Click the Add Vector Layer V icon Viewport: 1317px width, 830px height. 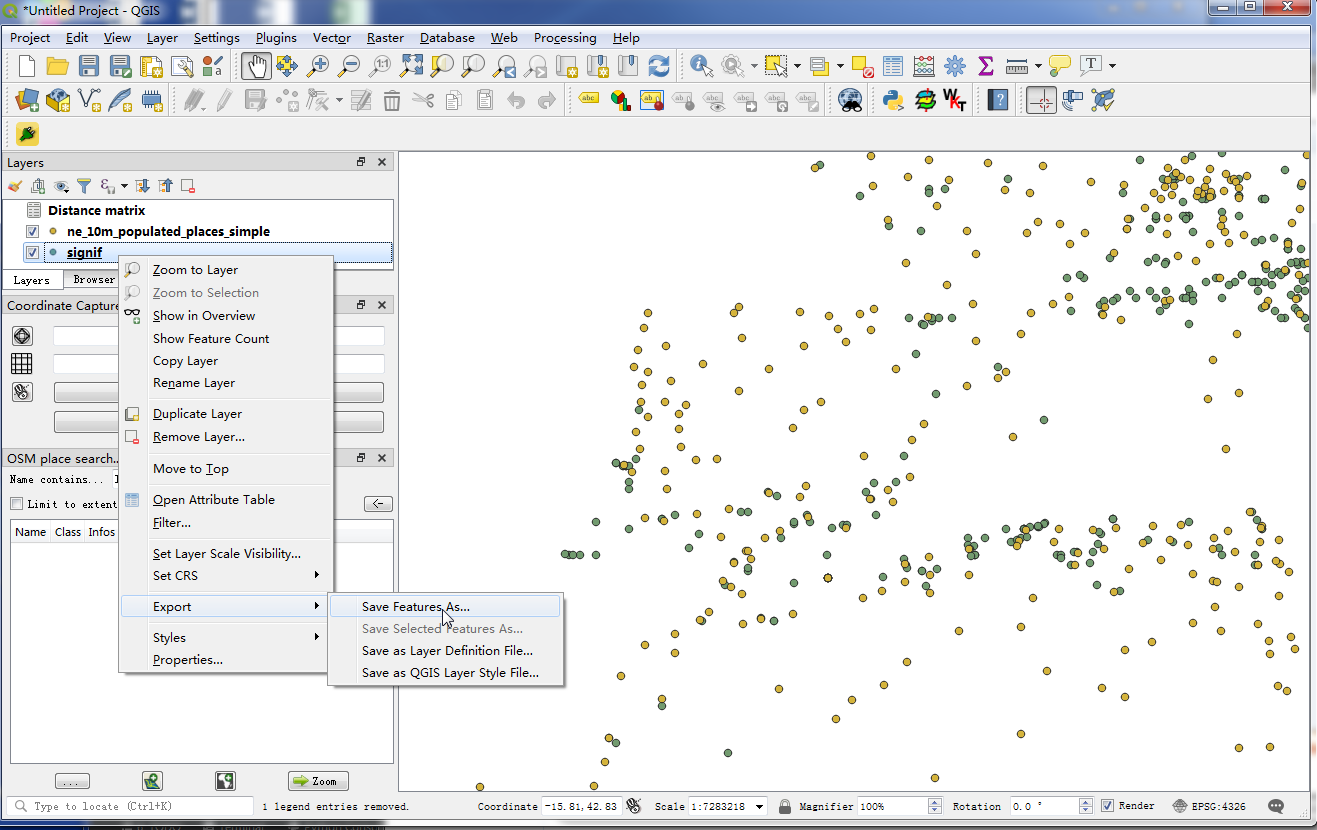tap(89, 100)
